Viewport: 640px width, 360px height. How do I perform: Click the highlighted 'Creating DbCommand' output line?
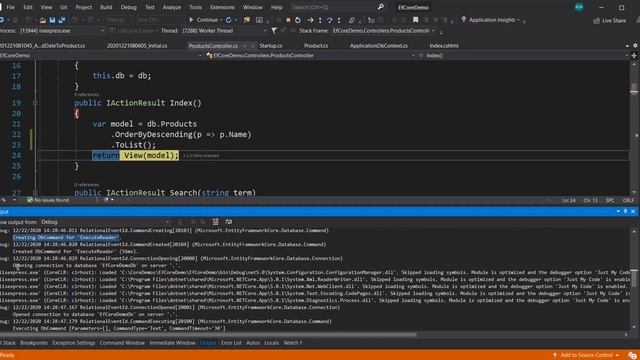pos(65,238)
